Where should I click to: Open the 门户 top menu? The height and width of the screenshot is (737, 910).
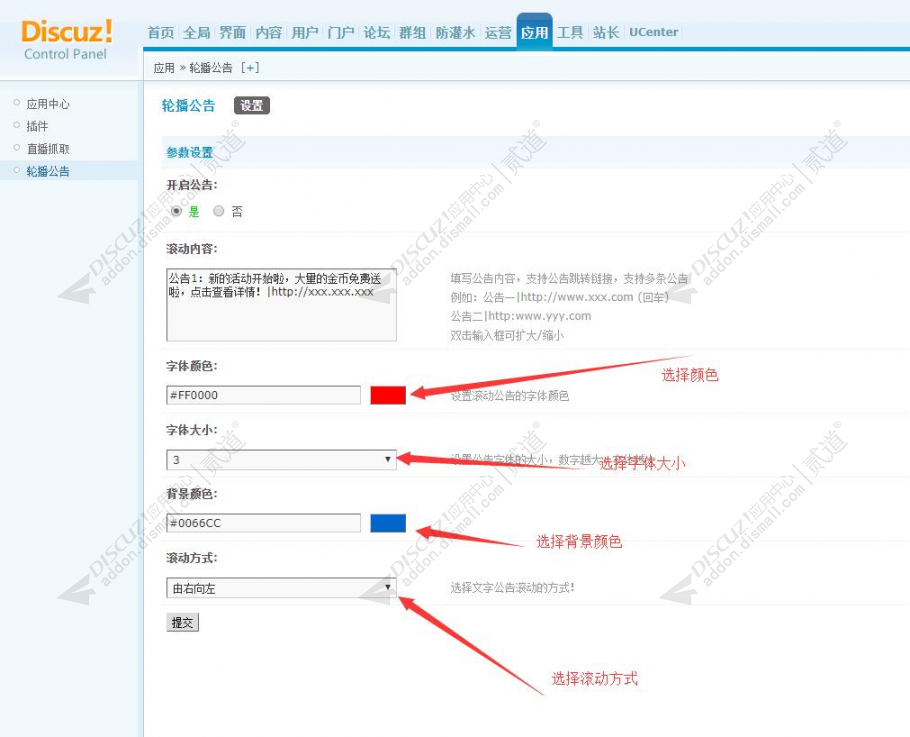pos(341,32)
